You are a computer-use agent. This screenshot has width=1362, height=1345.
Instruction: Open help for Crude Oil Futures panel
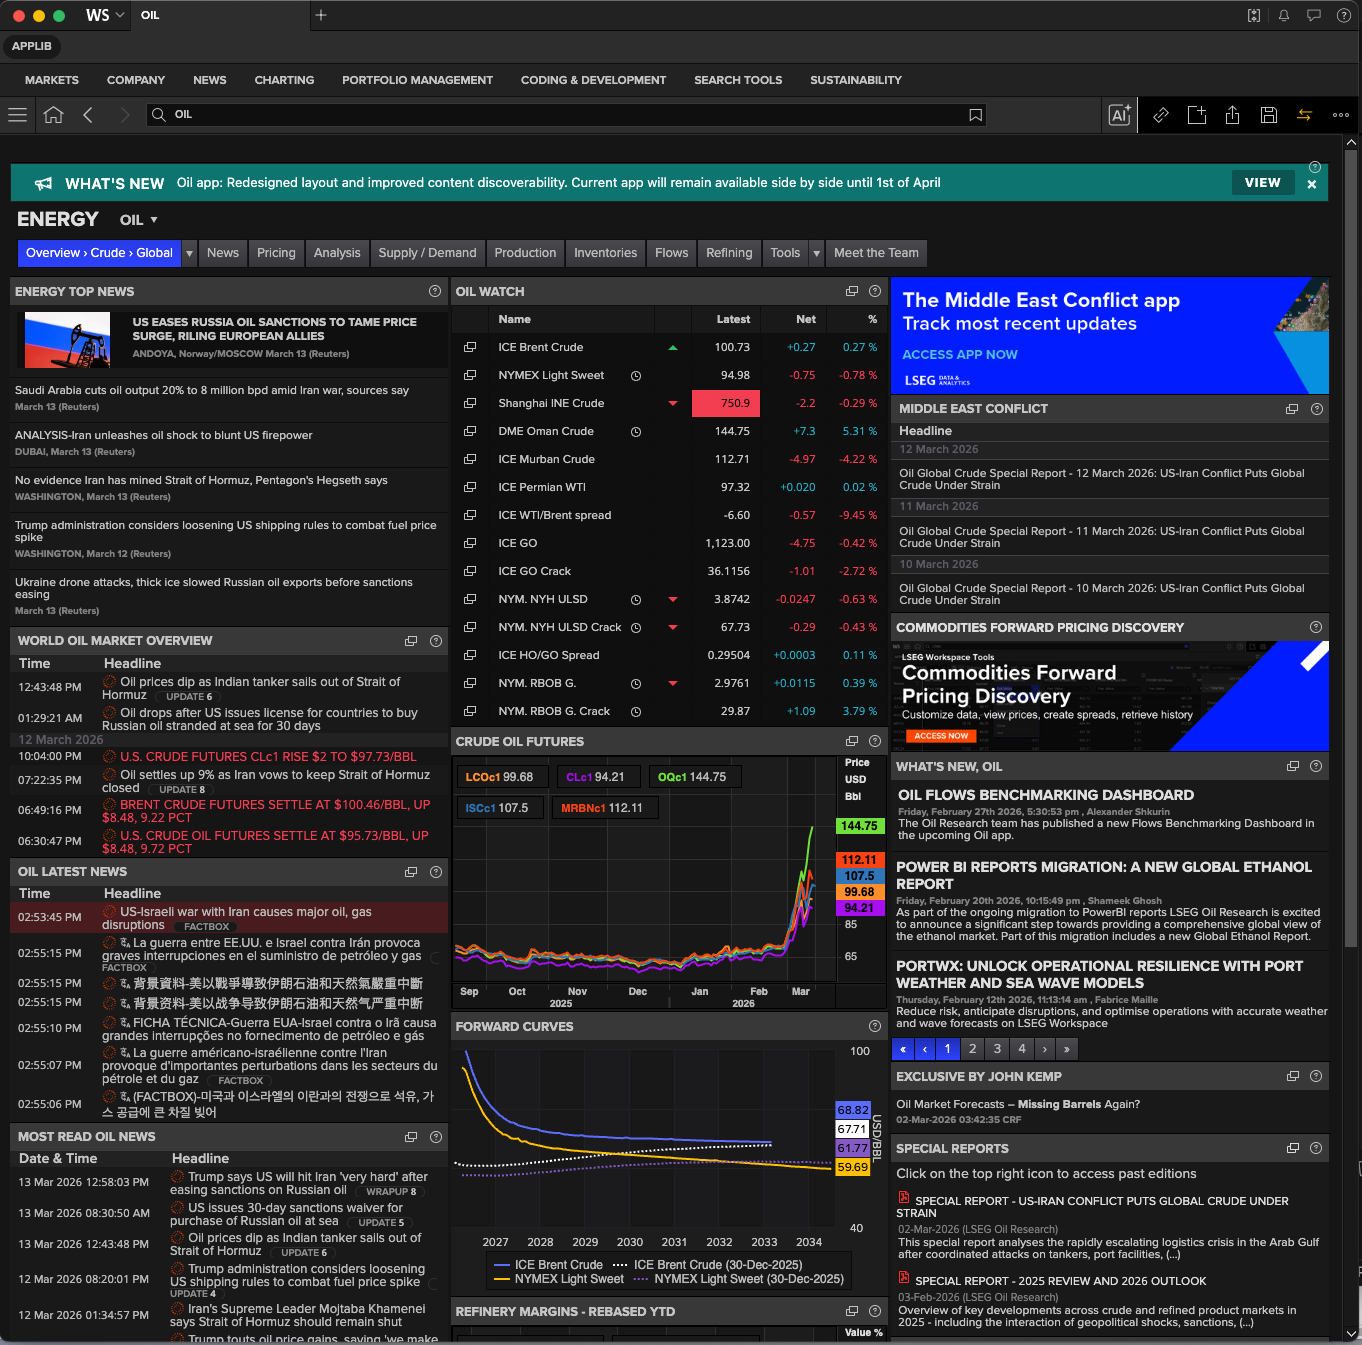[x=875, y=741]
